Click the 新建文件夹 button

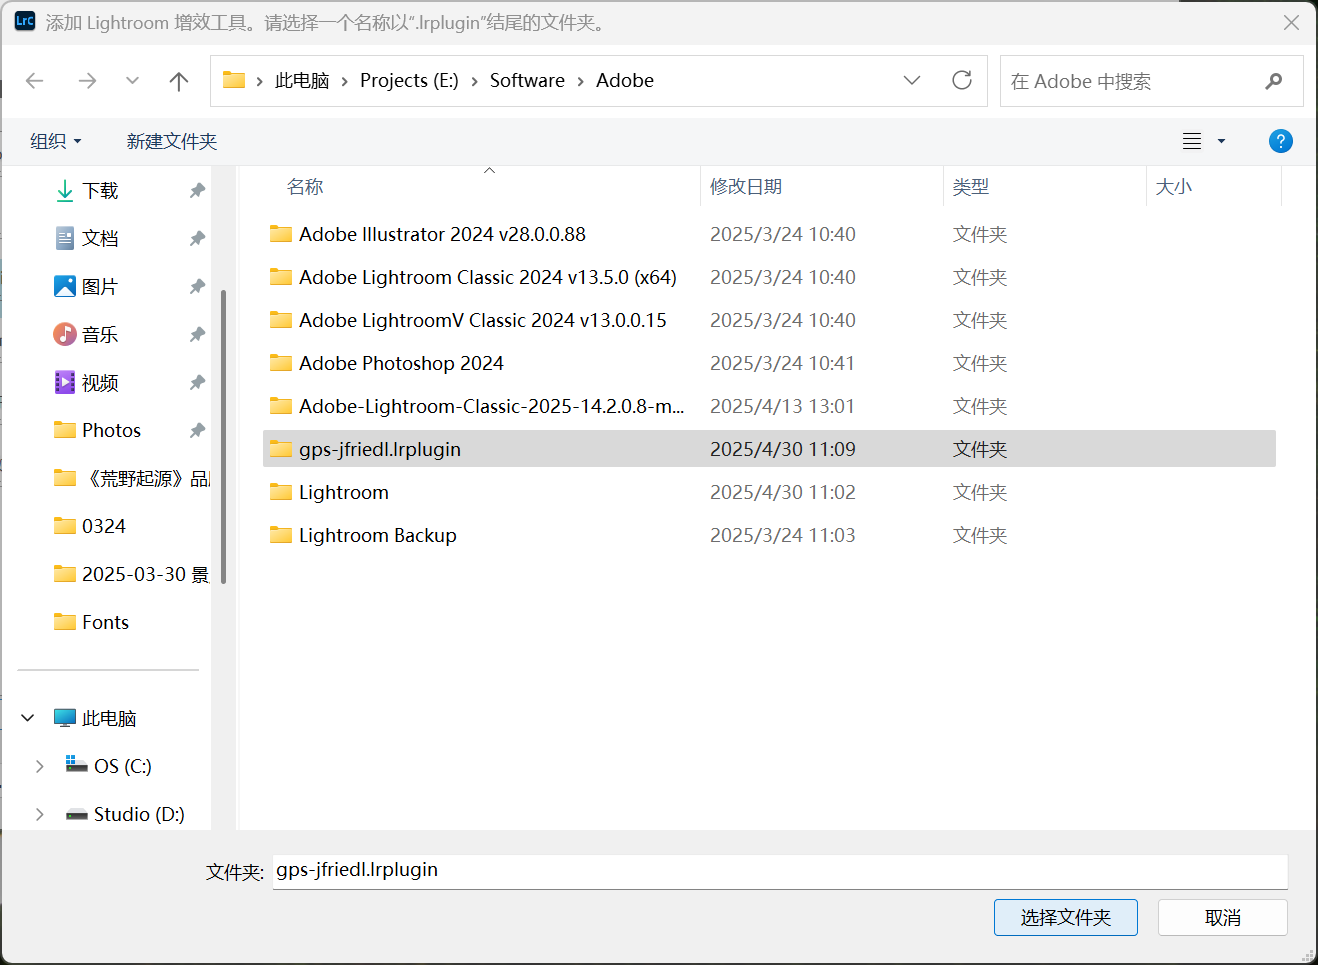[172, 141]
